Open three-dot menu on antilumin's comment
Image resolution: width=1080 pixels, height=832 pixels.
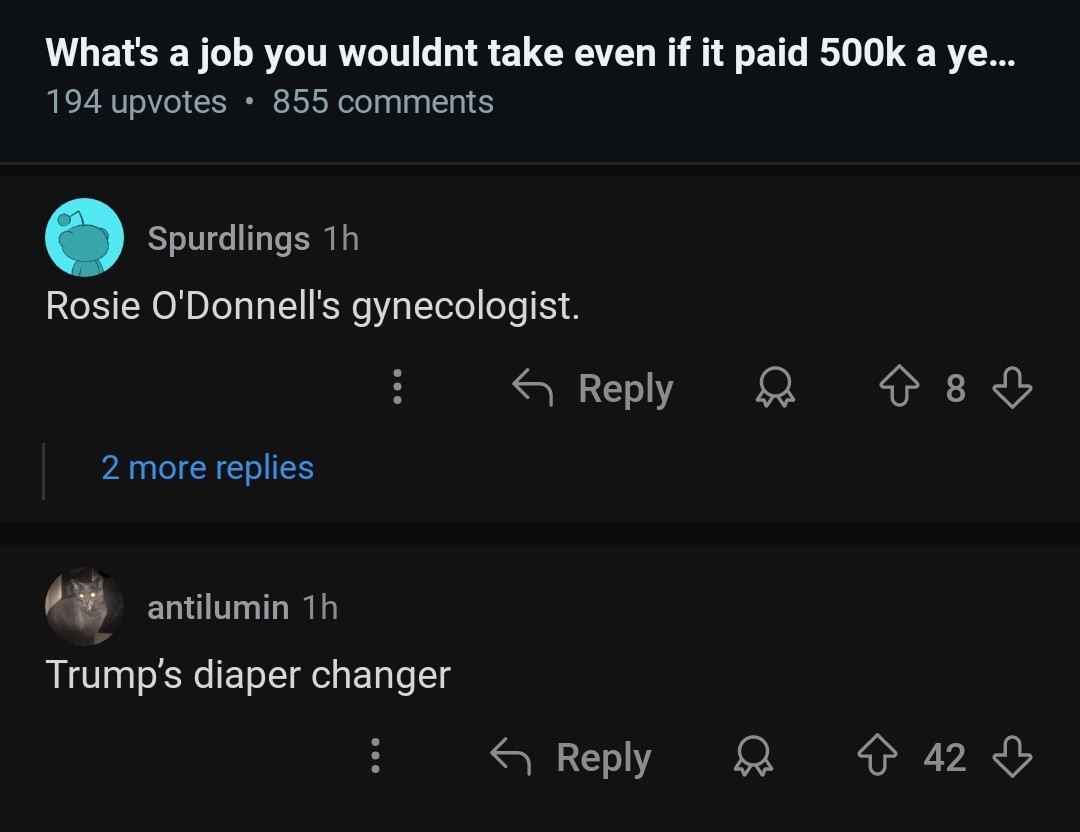point(375,756)
